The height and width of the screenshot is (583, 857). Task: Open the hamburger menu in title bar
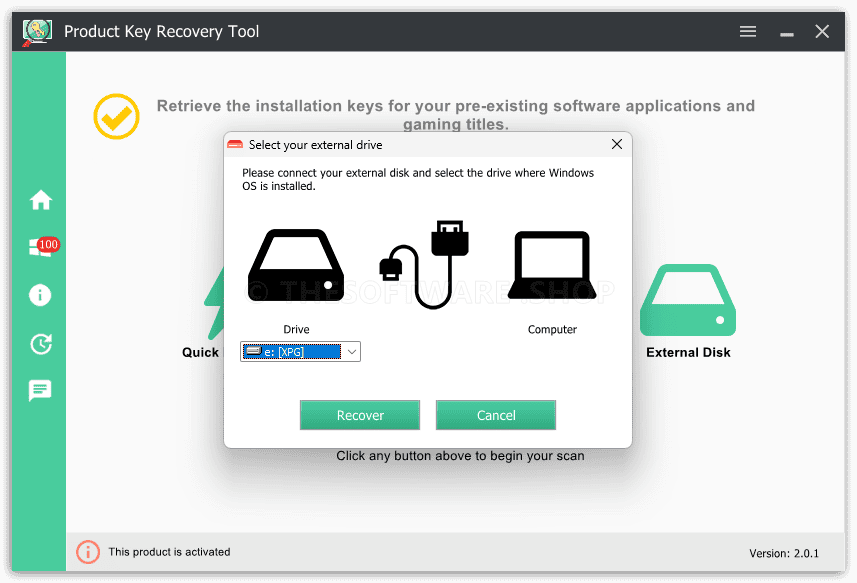click(x=748, y=32)
